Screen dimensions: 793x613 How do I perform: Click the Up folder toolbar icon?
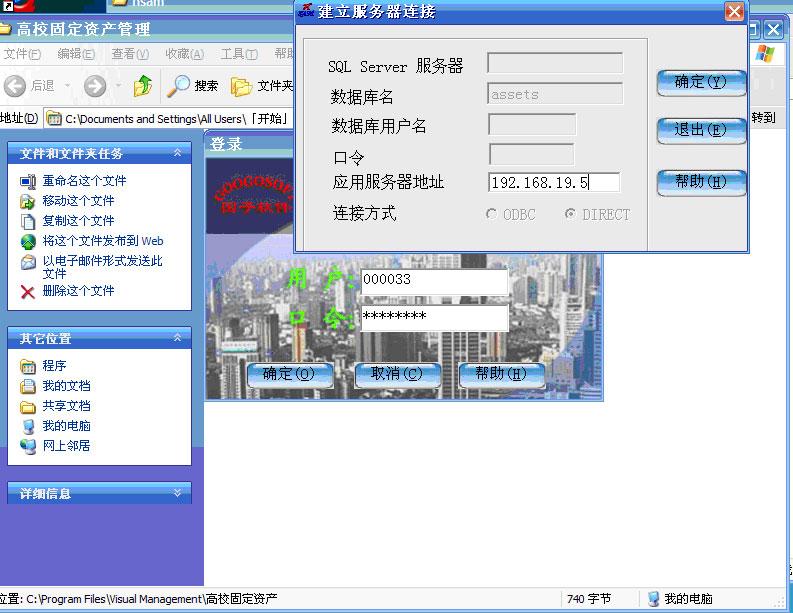point(143,86)
